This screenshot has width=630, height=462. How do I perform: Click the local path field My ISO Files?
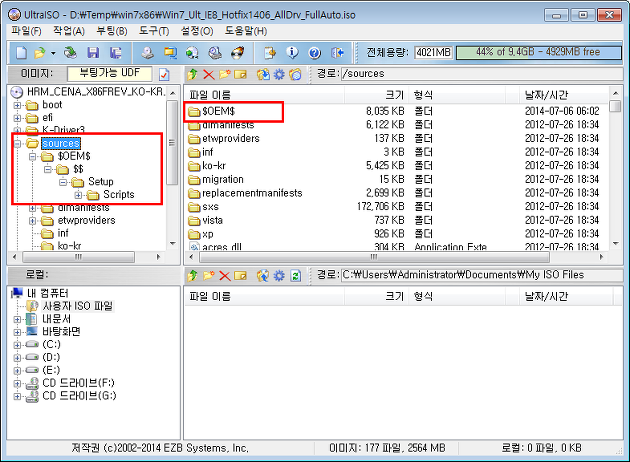[481, 275]
